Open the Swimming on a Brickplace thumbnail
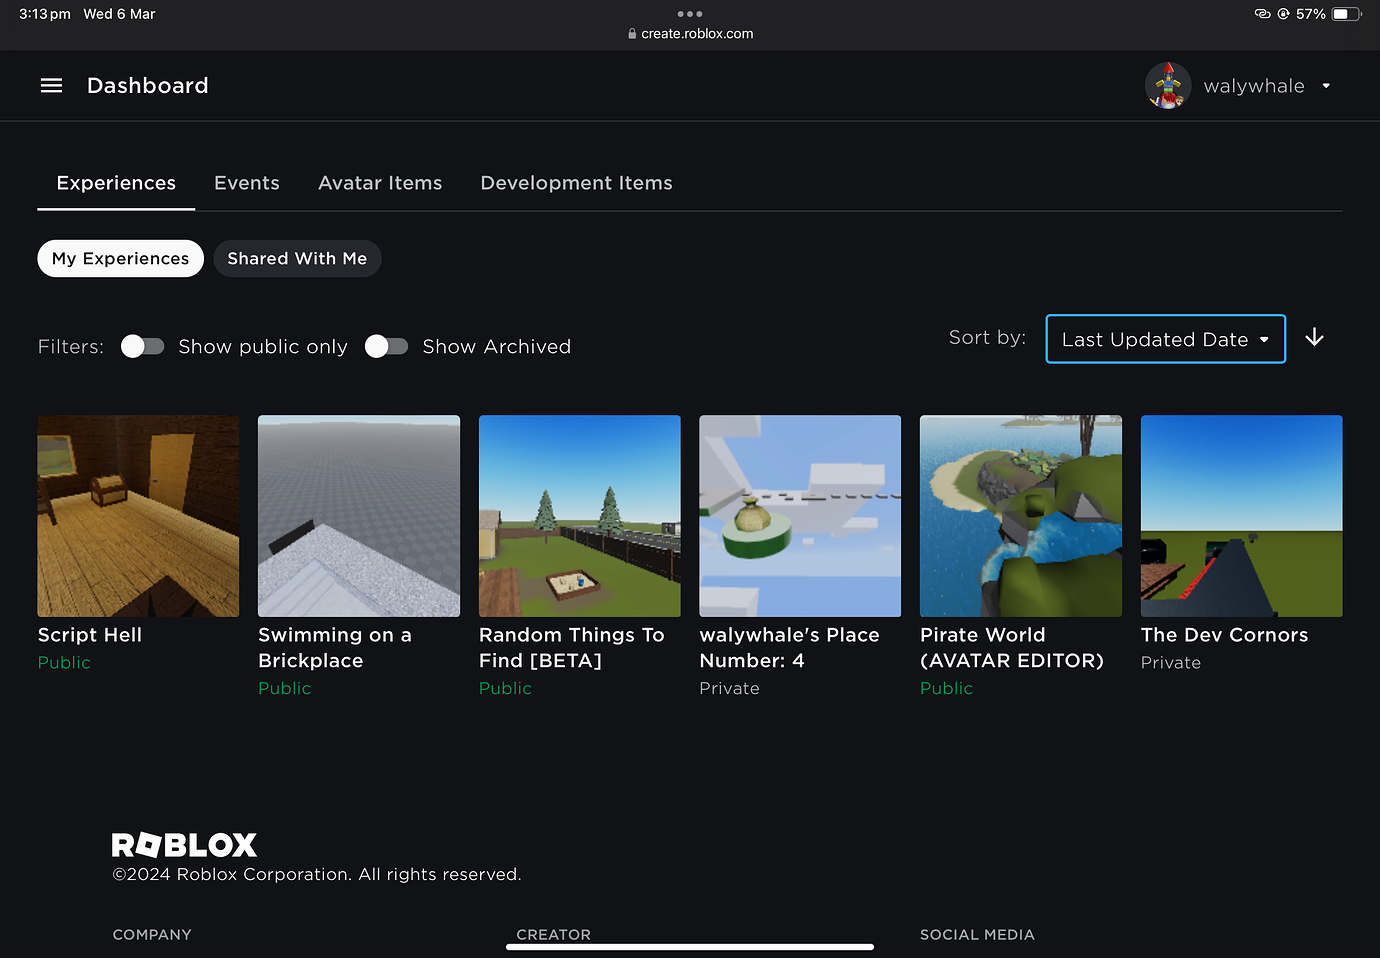Screen dimensions: 1380x958 (358, 516)
